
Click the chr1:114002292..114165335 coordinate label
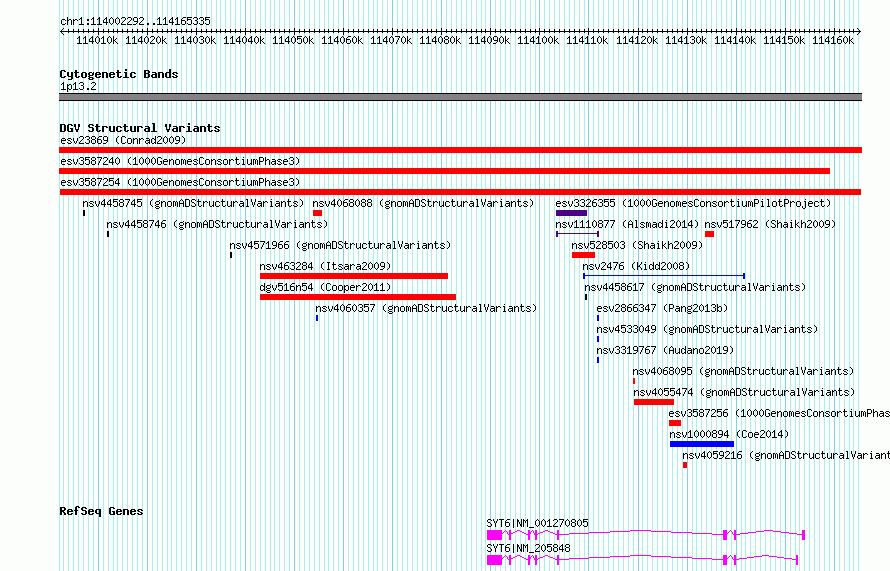pyautogui.click(x=135, y=21)
